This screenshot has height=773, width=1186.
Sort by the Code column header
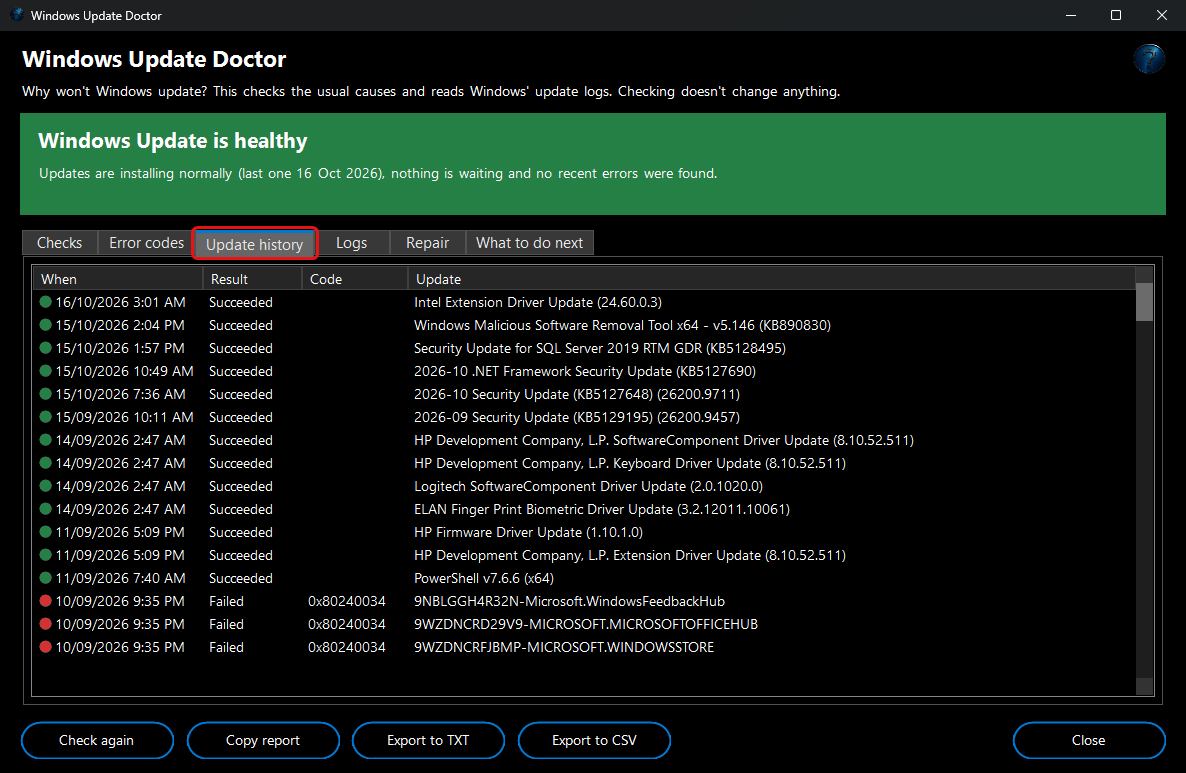point(355,279)
